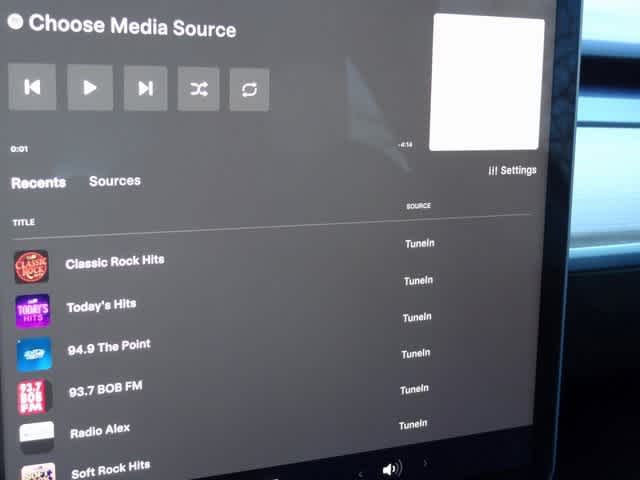The width and height of the screenshot is (640, 480).
Task: Switch to the Sources tab
Action: (115, 181)
